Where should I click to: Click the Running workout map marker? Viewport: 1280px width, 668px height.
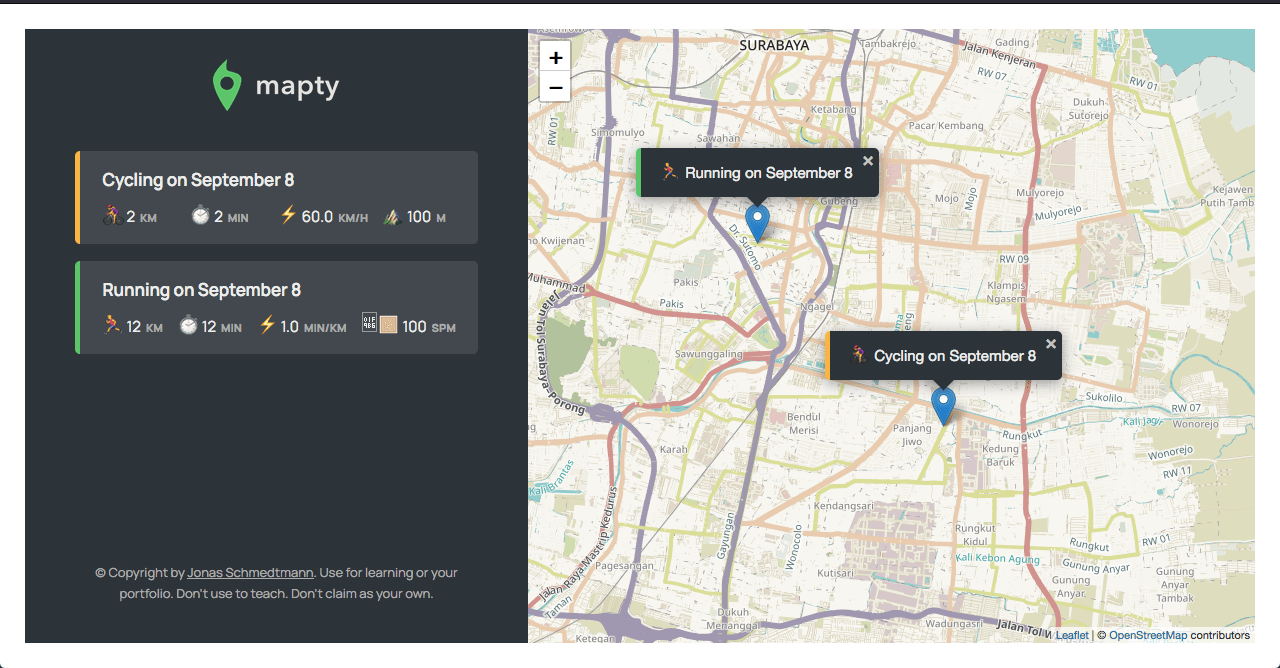click(758, 222)
